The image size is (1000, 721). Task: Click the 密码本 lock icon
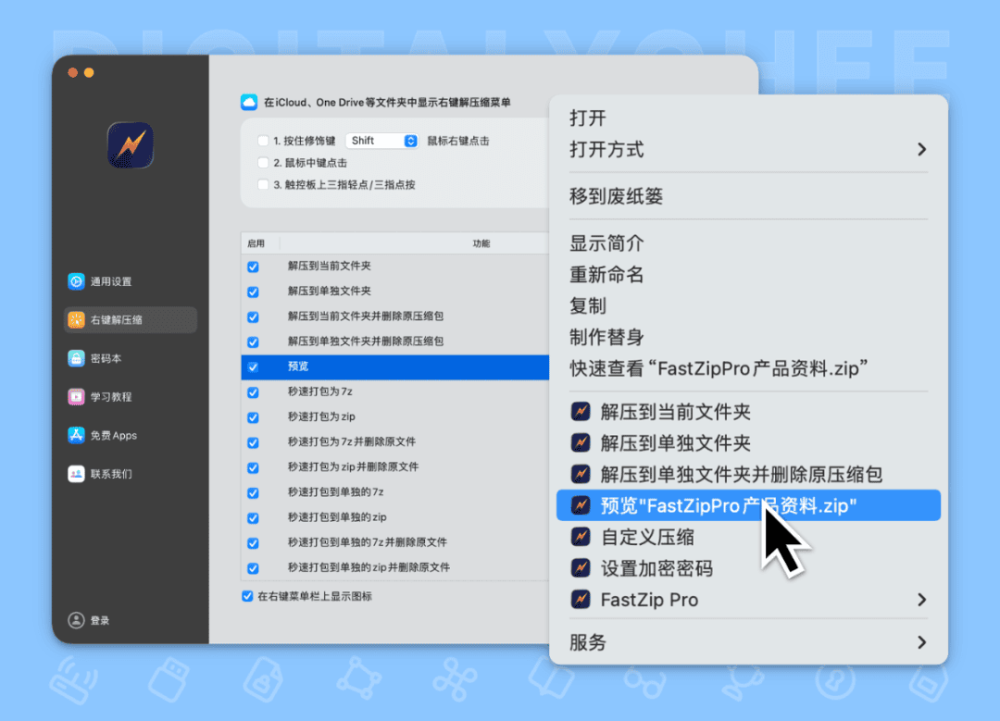click(76, 358)
